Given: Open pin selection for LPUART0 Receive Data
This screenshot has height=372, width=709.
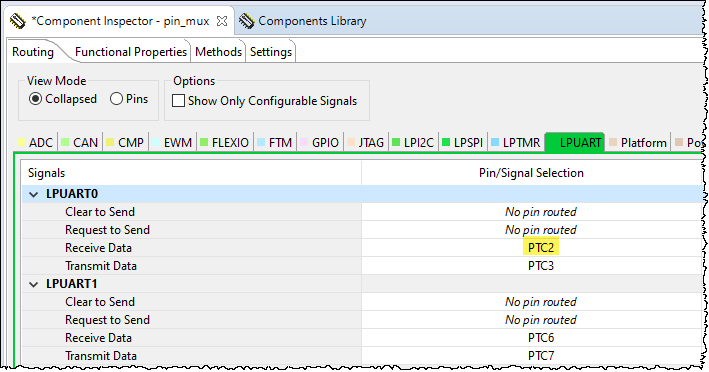Looking at the screenshot, I should tap(541, 248).
